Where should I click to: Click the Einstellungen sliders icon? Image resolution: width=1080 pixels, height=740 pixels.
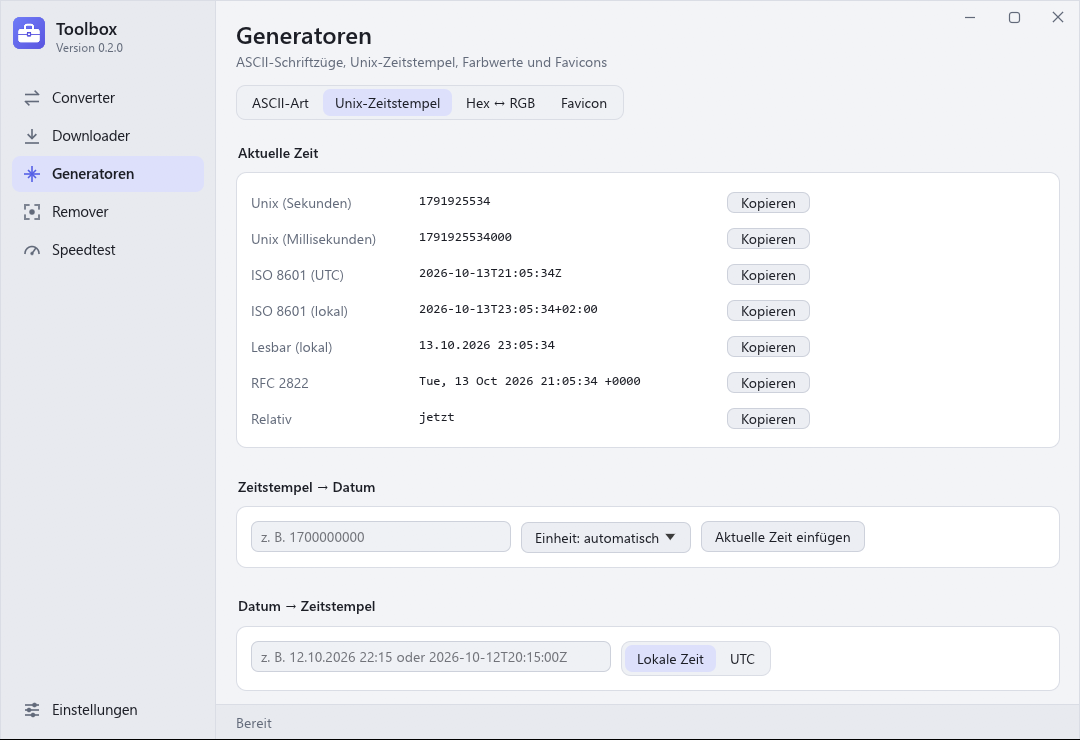[x=32, y=710]
